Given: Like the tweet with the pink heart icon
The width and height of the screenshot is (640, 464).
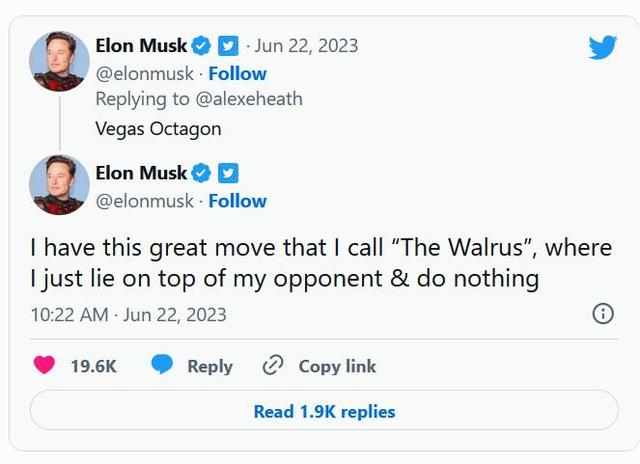Looking at the screenshot, I should pos(44,365).
